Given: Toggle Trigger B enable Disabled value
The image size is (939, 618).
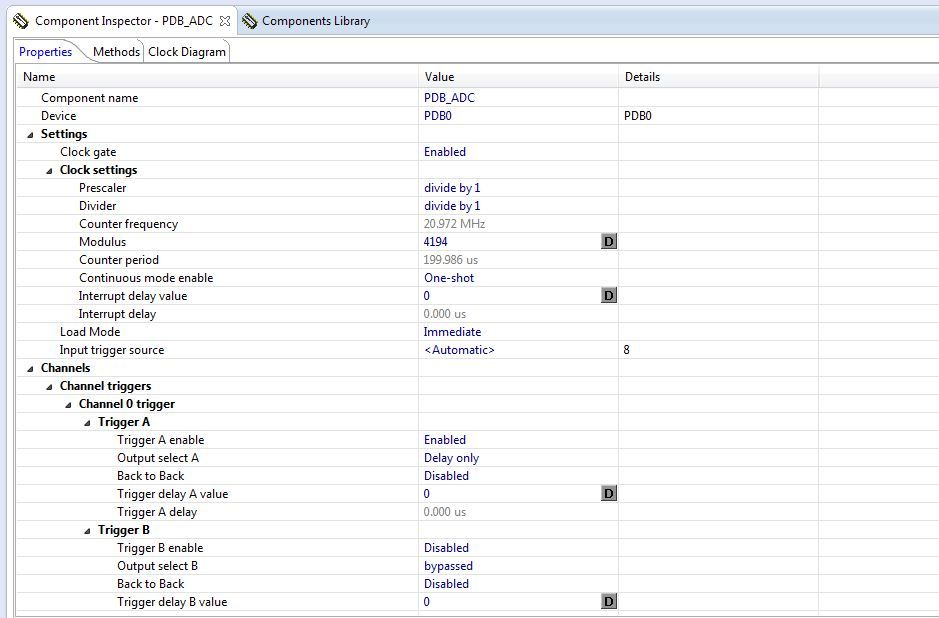Looking at the screenshot, I should 446,548.
